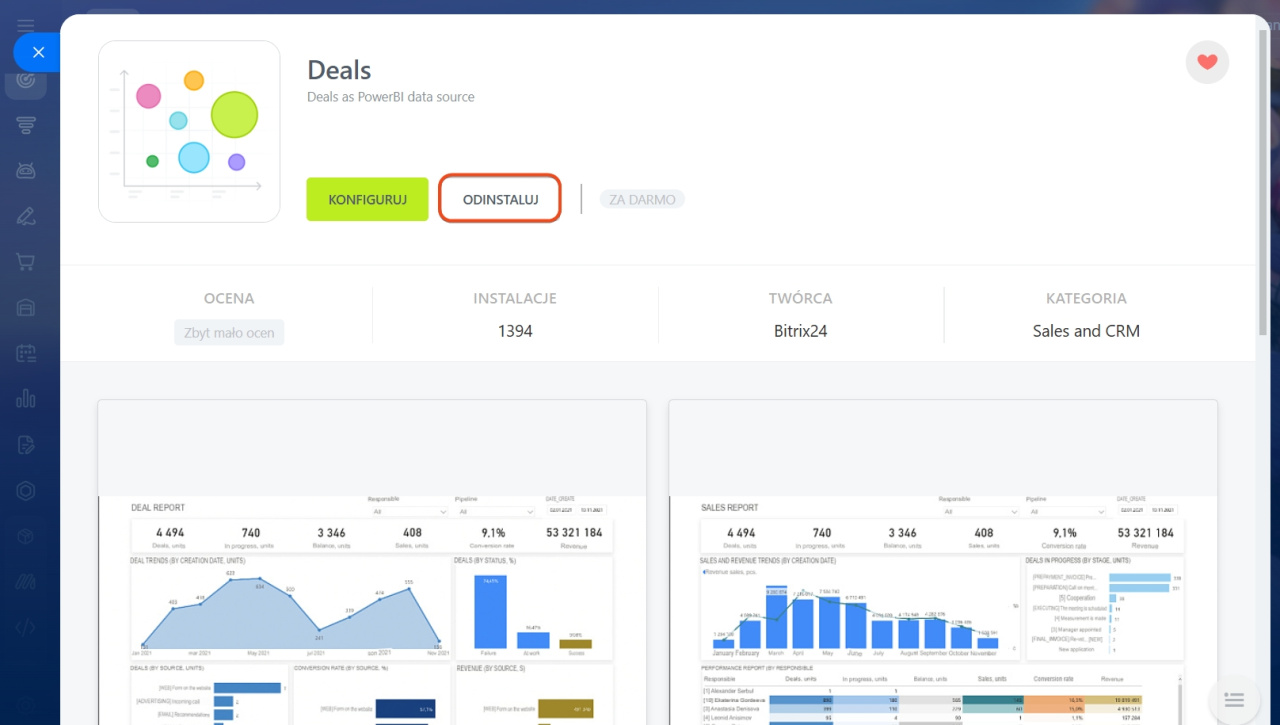Open the robot icon in sidebar
The image size is (1280, 725).
click(26, 170)
